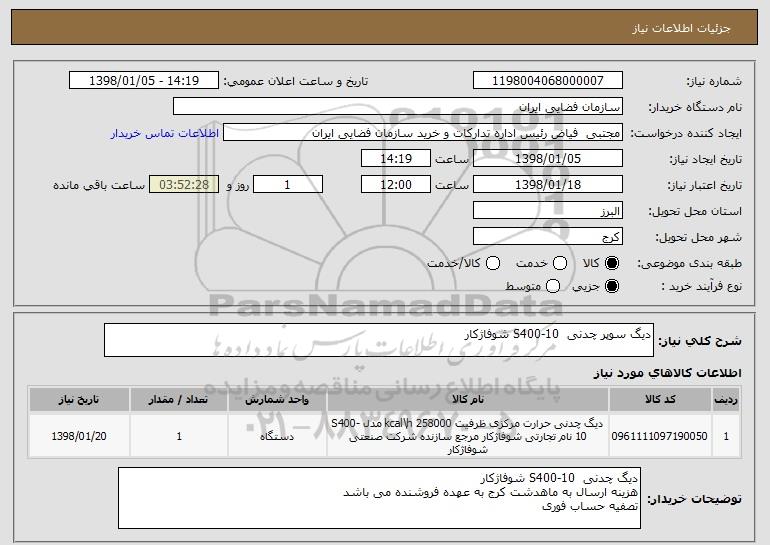Click the اطلاعات کالاهای مورد نیاز section heading
770x545 pixels.
pos(668,373)
